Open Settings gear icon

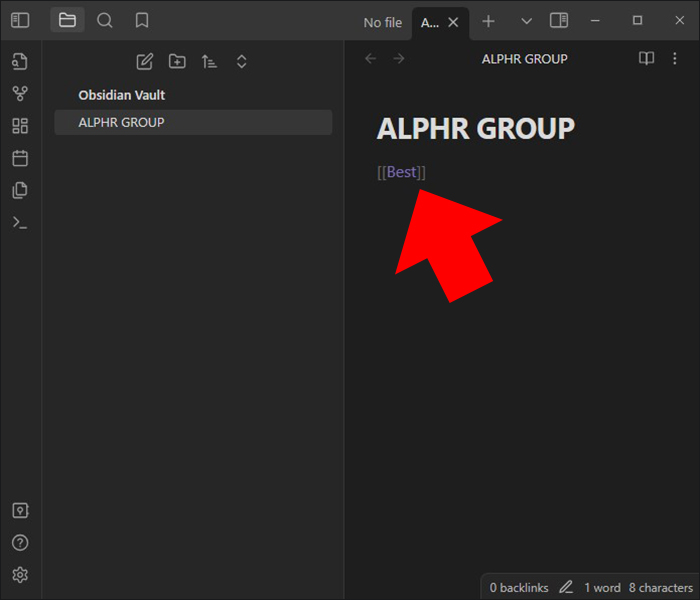pos(20,575)
